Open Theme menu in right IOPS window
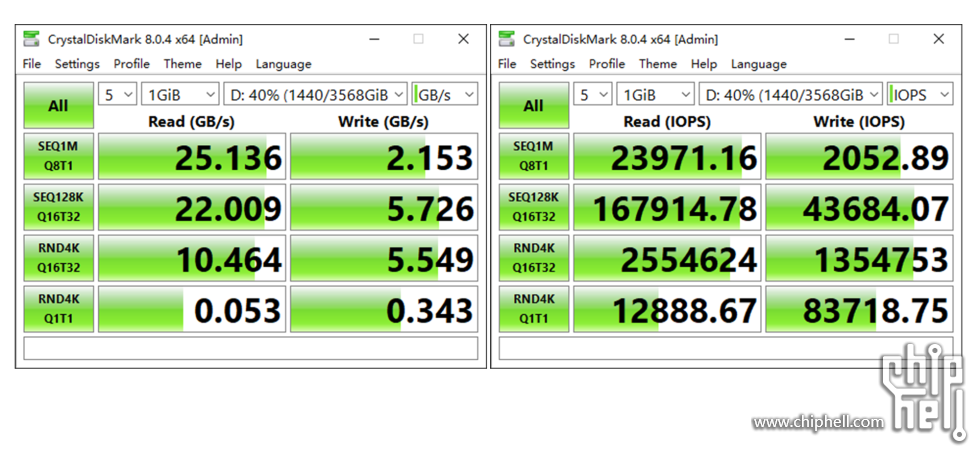980x457 pixels. (658, 64)
